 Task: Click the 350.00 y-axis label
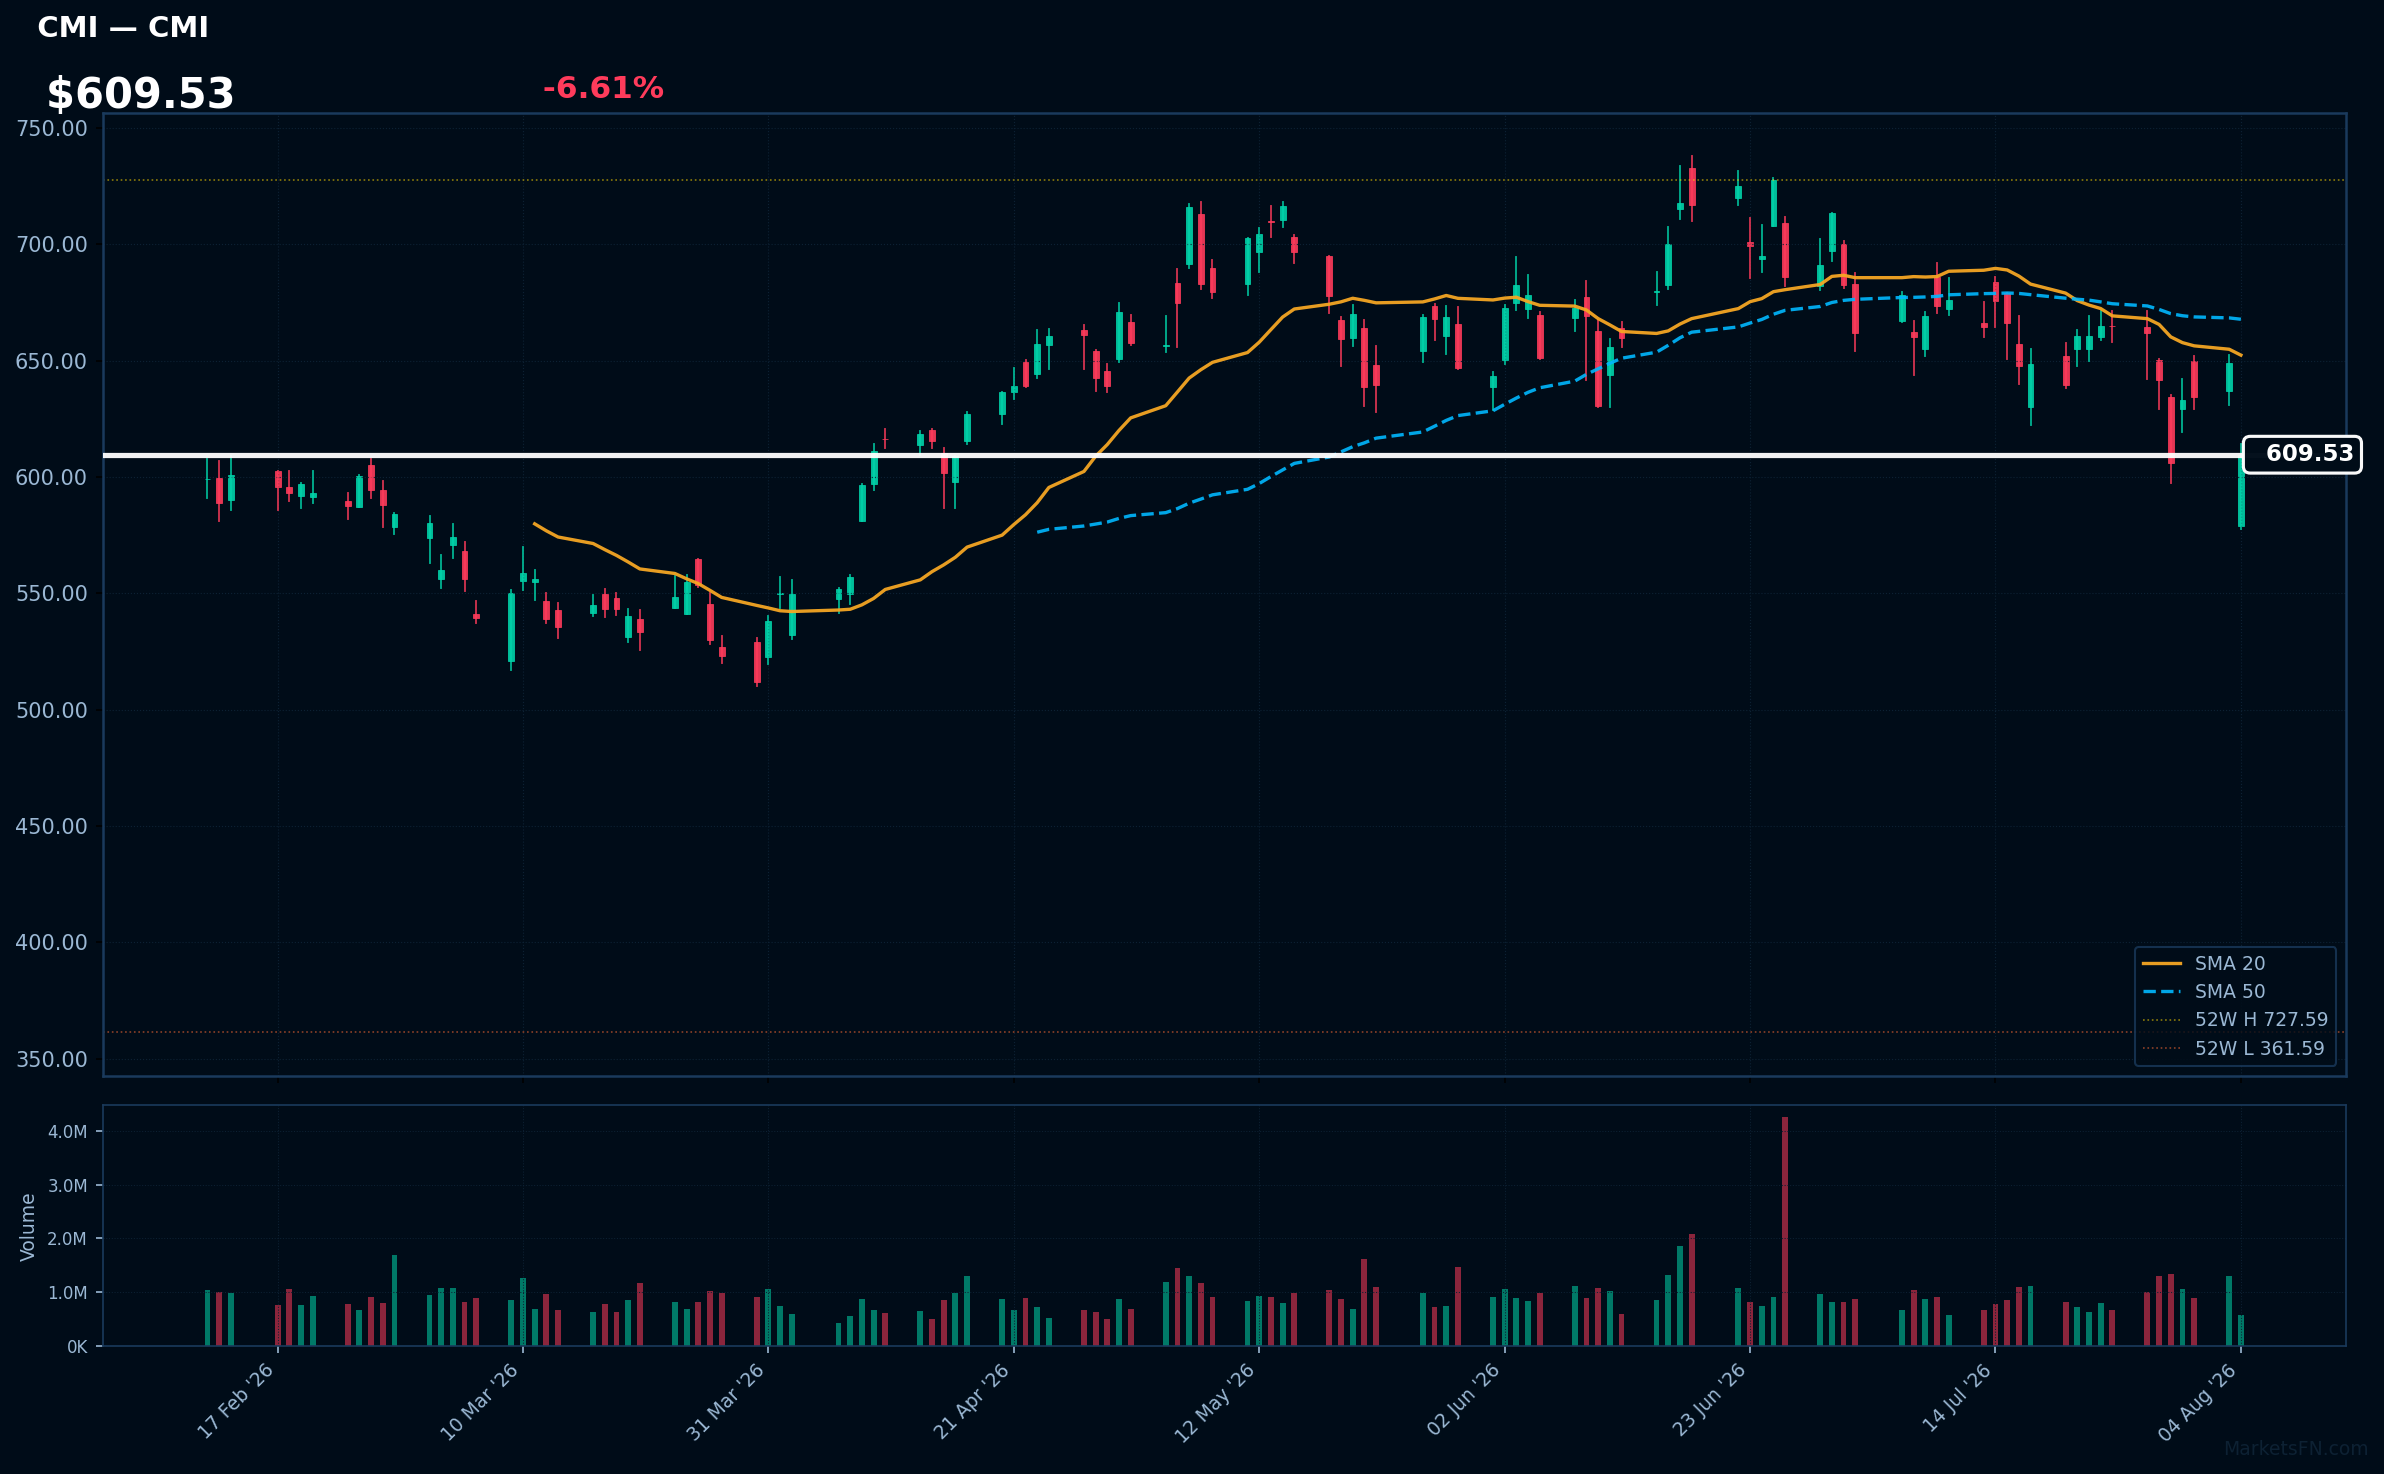click(x=52, y=1059)
